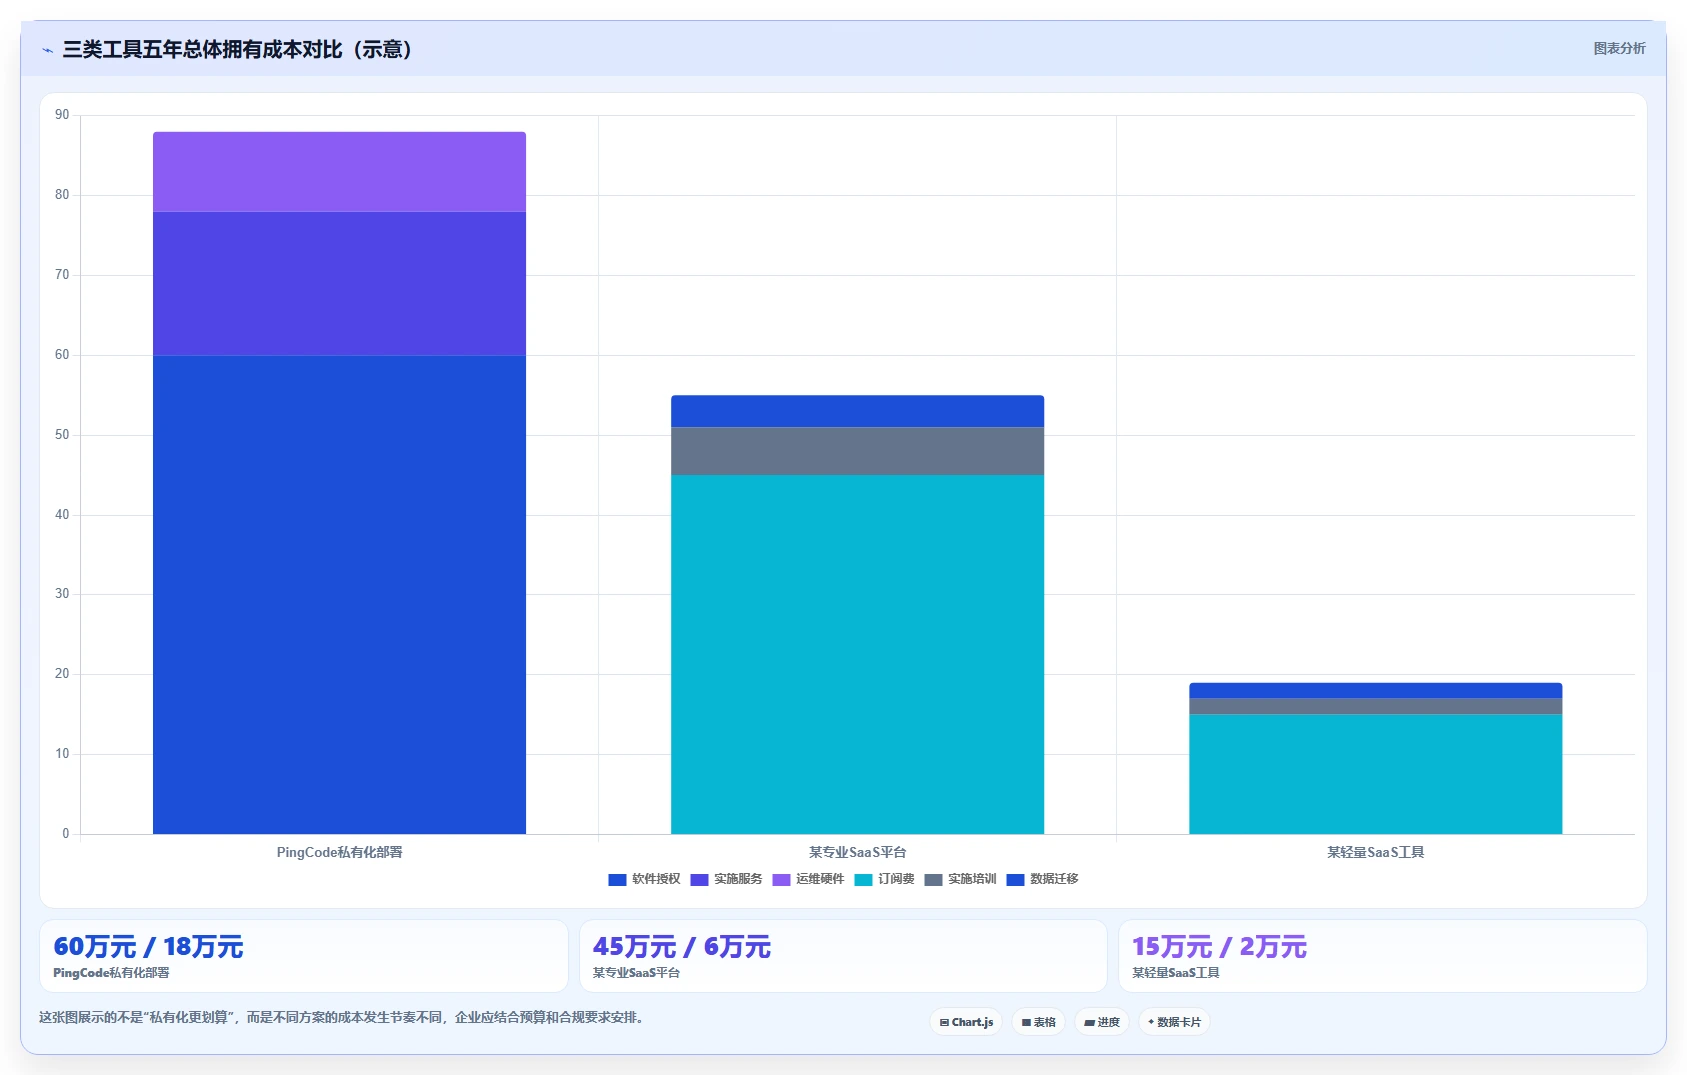
Task: Hide the 软件授权 series via legend label
Action: click(656, 879)
